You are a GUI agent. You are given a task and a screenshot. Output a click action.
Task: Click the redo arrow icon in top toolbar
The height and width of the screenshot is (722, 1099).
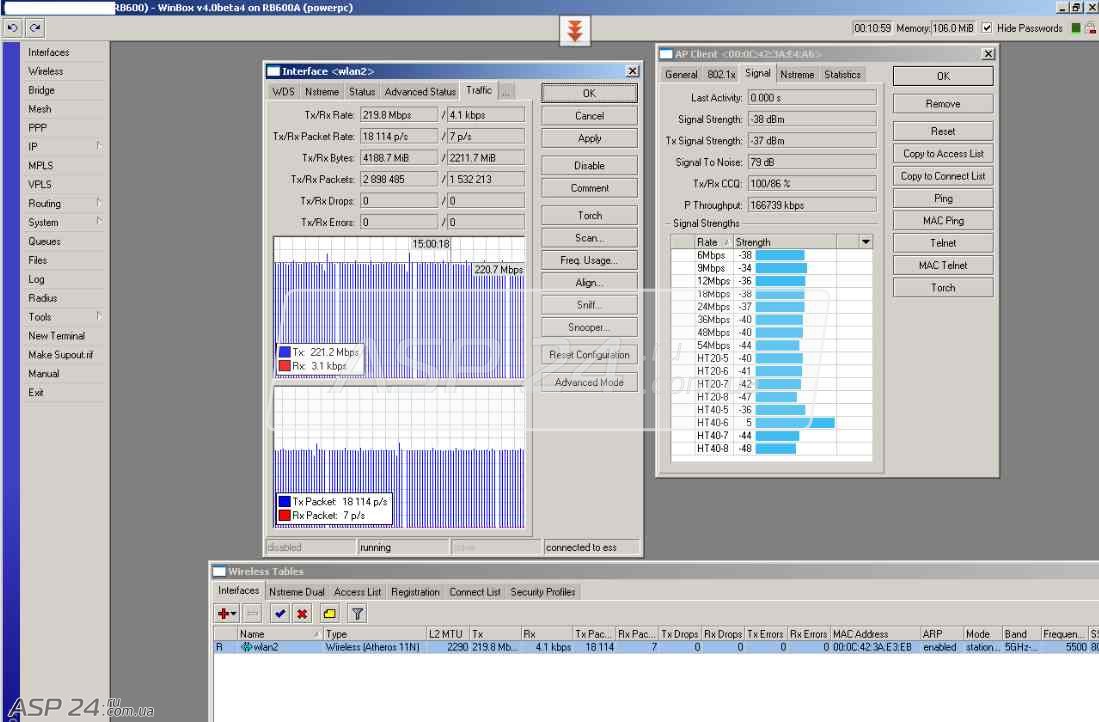pyautogui.click(x=35, y=28)
